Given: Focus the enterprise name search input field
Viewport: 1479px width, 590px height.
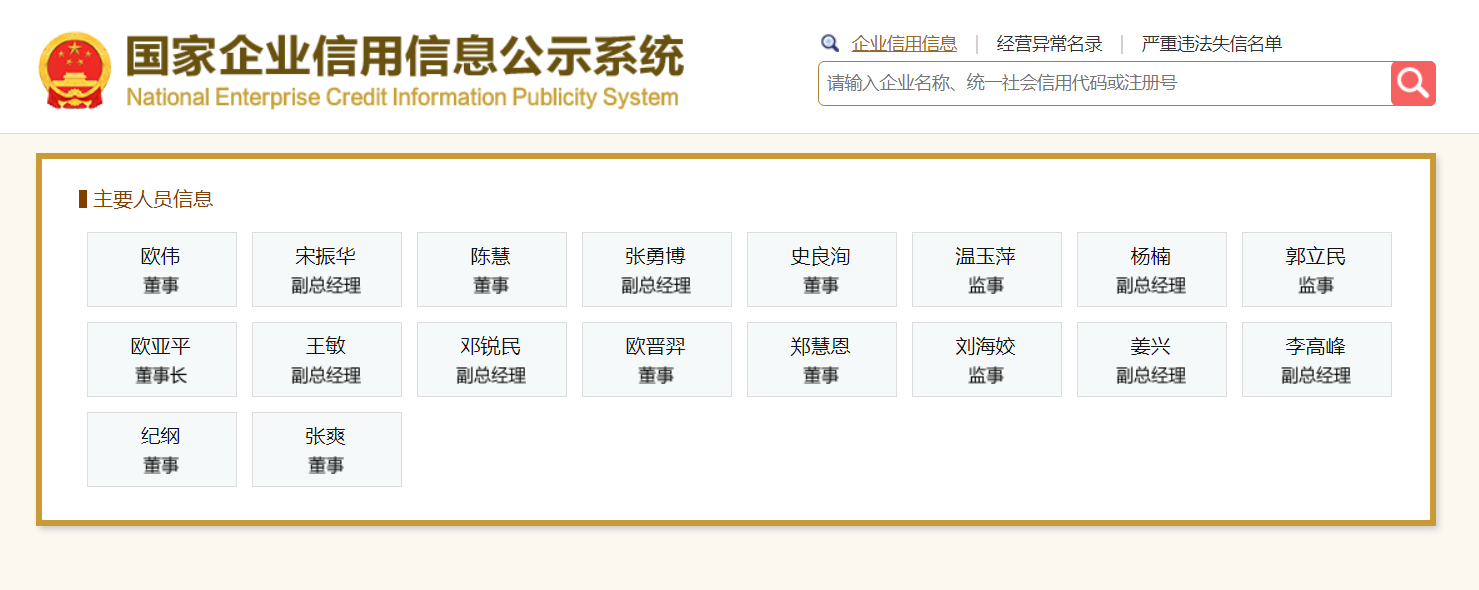Looking at the screenshot, I should point(1103,83).
